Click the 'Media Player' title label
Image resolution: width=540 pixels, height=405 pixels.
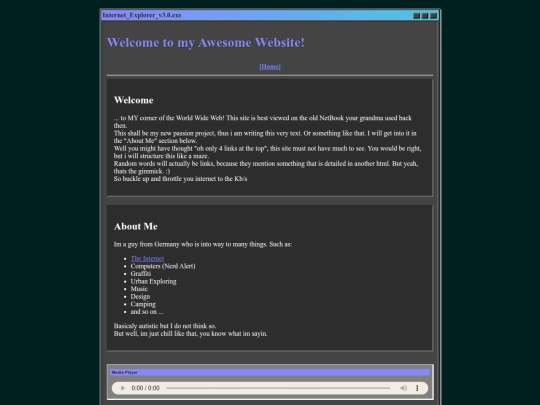124,372
